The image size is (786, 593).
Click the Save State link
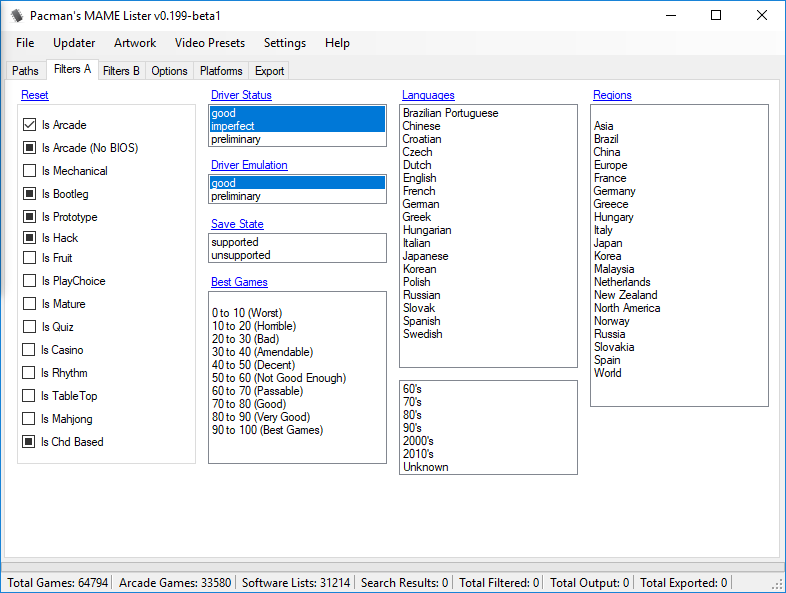237,224
